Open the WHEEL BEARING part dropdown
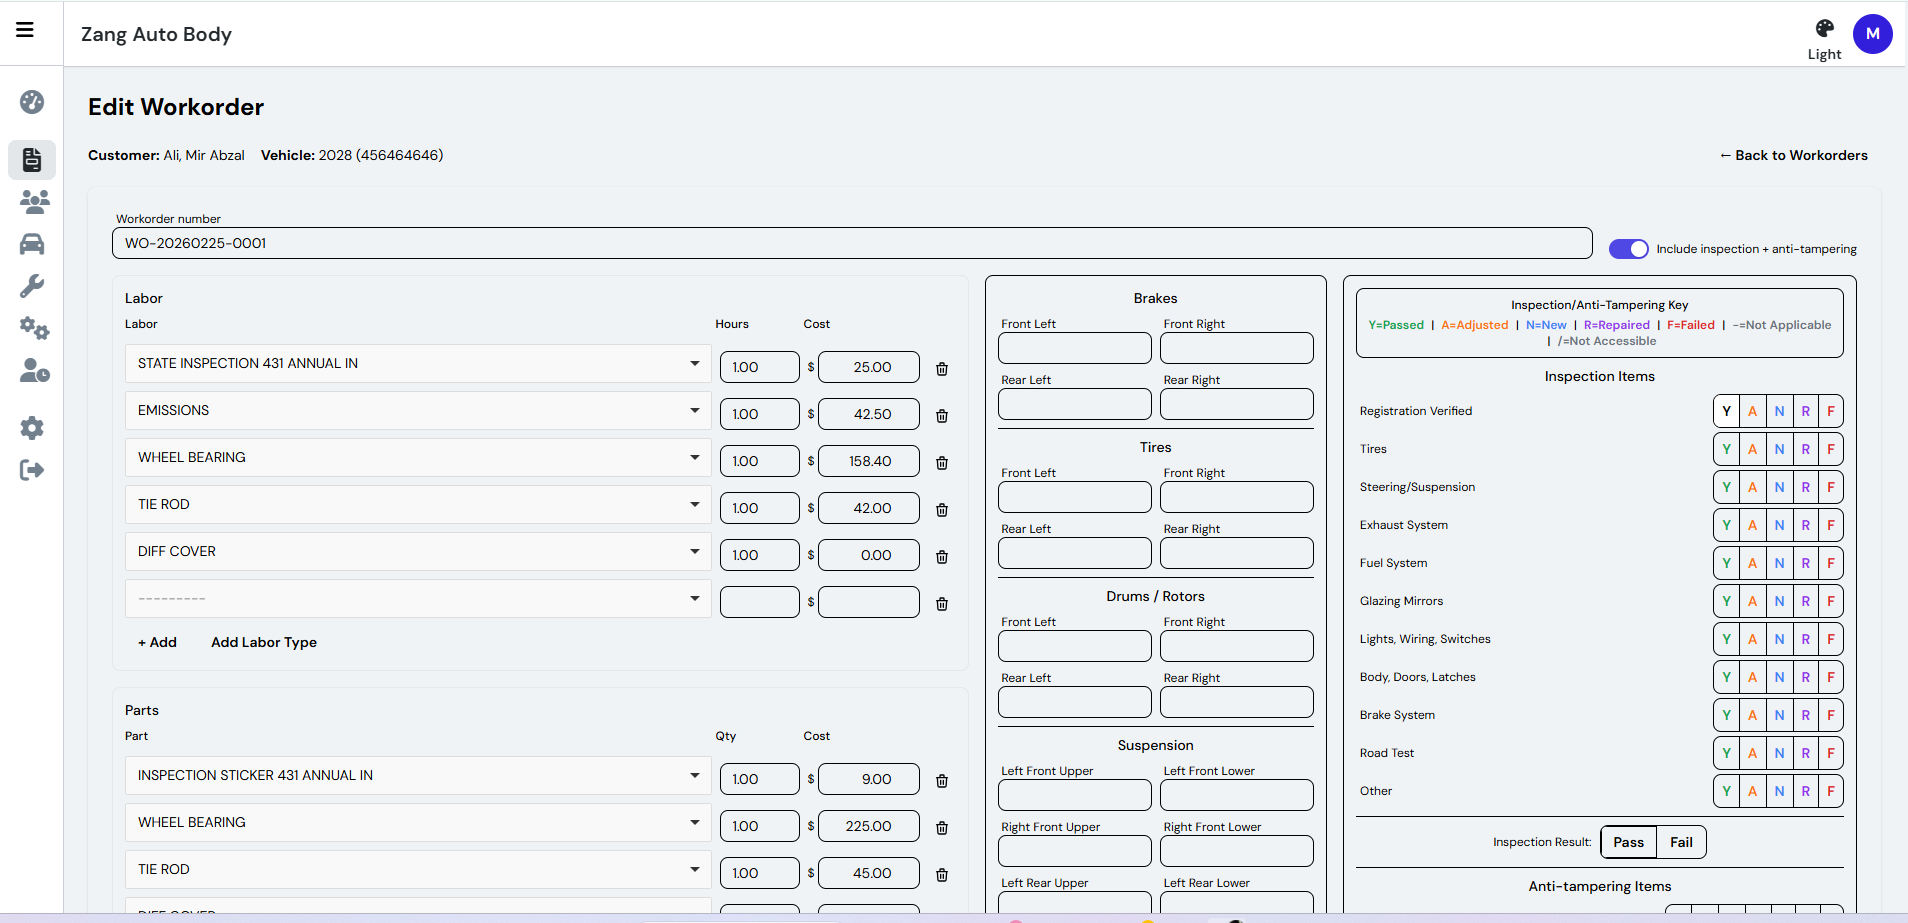Screen dimensions: 1908x923 [418, 823]
